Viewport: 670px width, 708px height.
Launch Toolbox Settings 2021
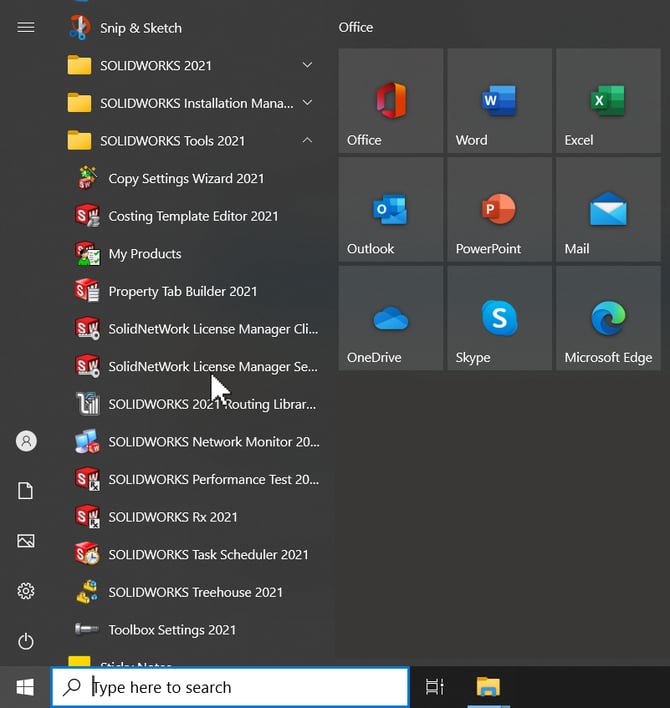click(x=172, y=630)
